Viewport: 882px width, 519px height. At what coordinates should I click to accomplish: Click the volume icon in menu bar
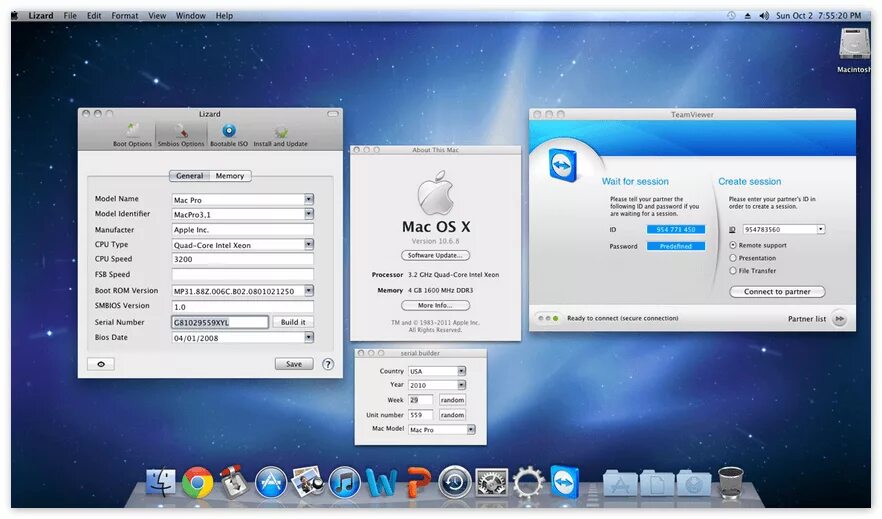coord(764,16)
